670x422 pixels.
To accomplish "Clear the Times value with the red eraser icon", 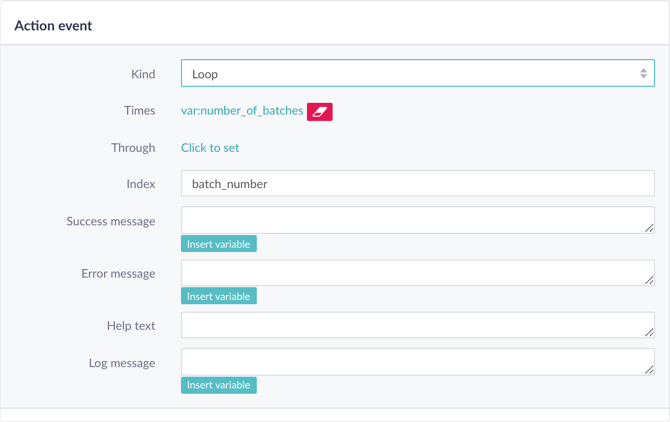I will pos(320,112).
